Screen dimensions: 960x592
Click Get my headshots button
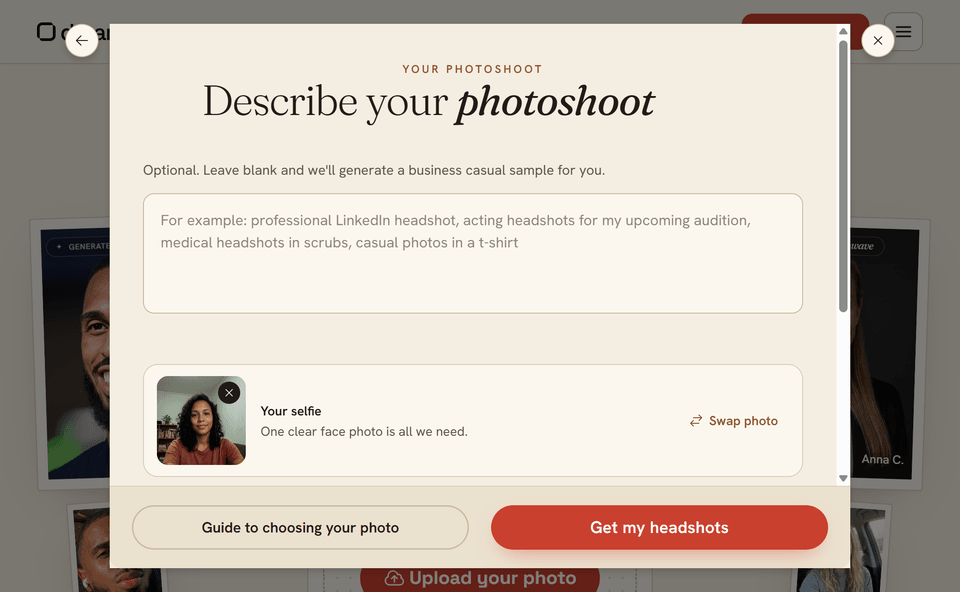tap(659, 528)
